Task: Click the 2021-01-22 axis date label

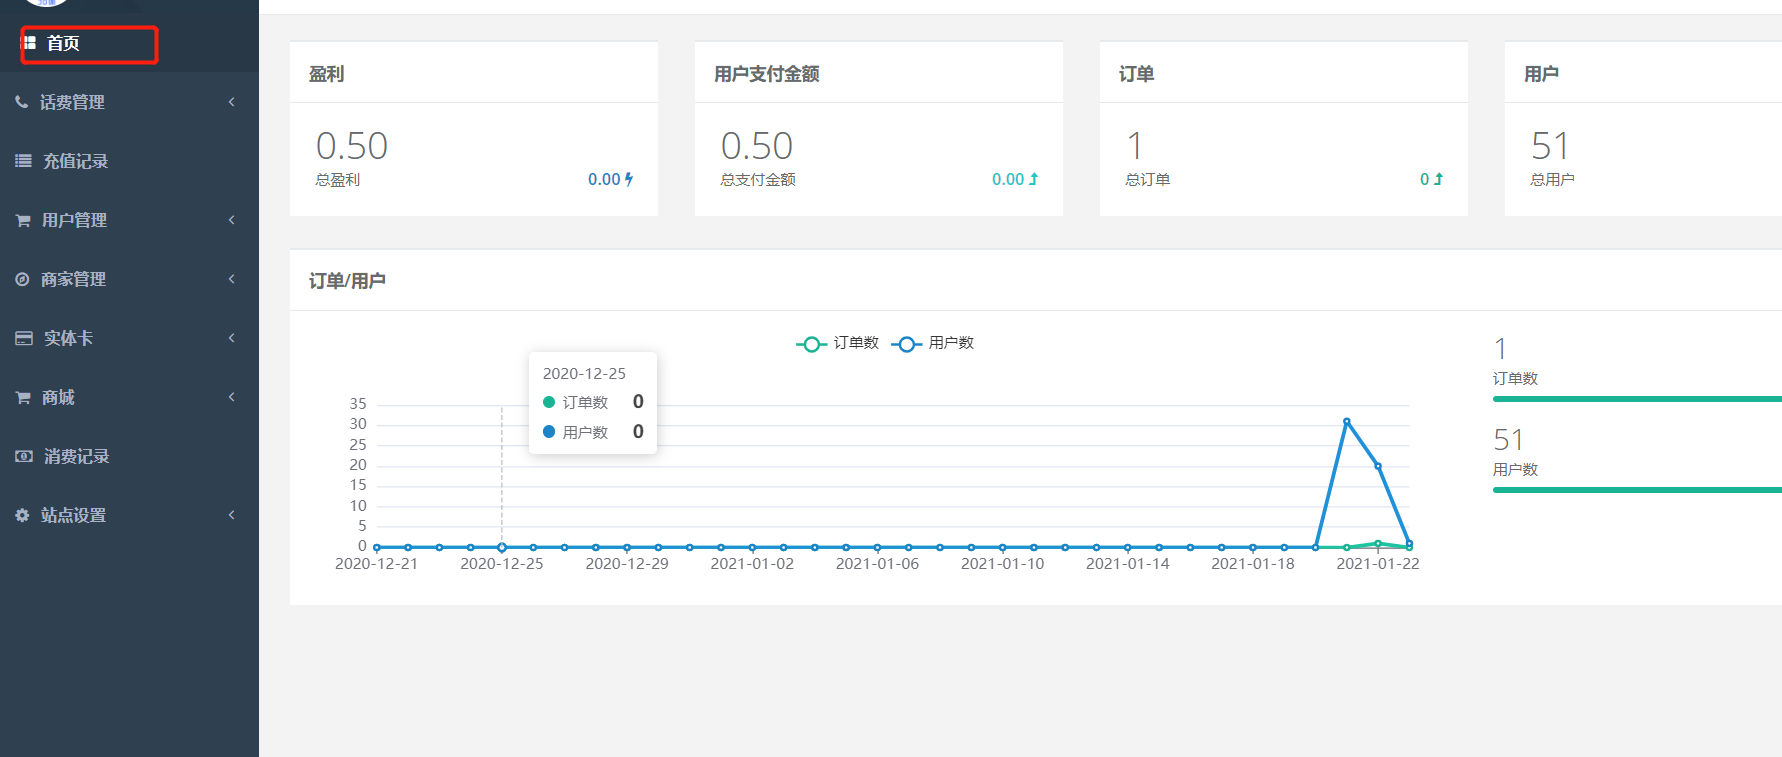Action: [1378, 564]
